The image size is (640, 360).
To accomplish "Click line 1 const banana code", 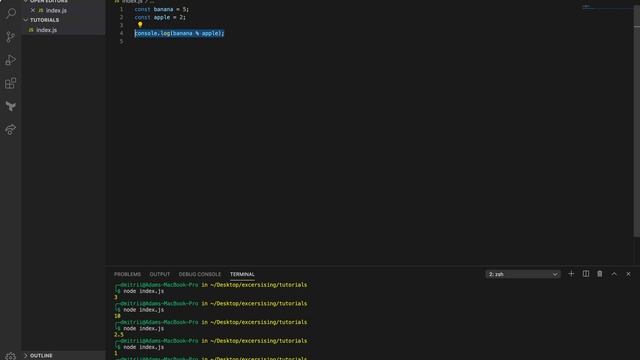I will 162,9.
